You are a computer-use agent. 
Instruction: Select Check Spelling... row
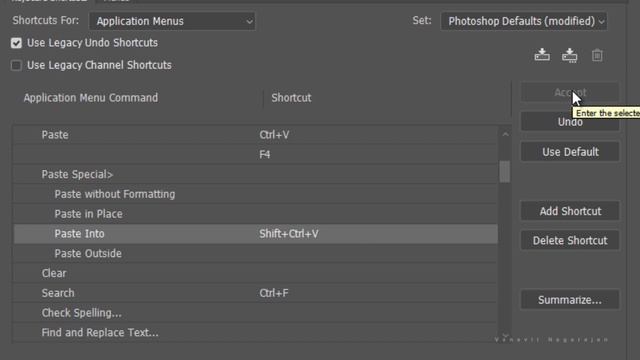(256, 313)
